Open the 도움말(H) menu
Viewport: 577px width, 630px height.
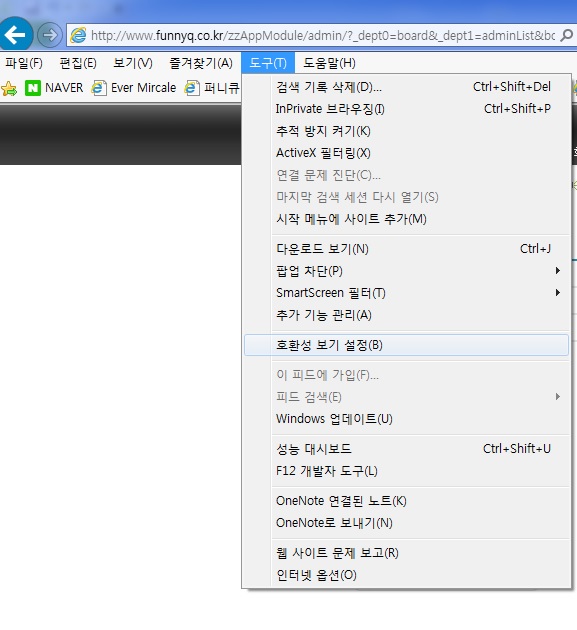(x=329, y=63)
